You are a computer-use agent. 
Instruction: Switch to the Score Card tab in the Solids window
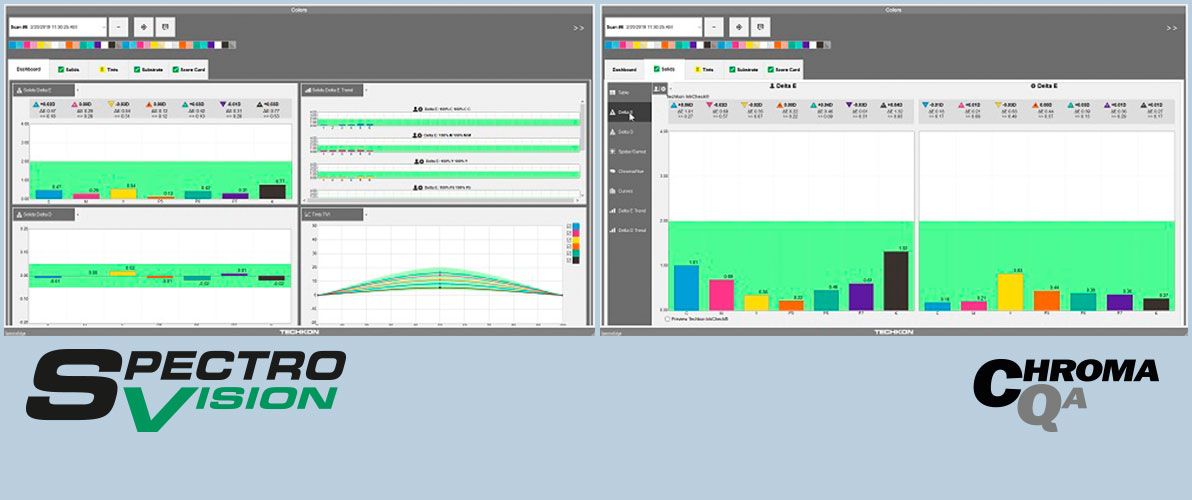pyautogui.click(x=784, y=69)
